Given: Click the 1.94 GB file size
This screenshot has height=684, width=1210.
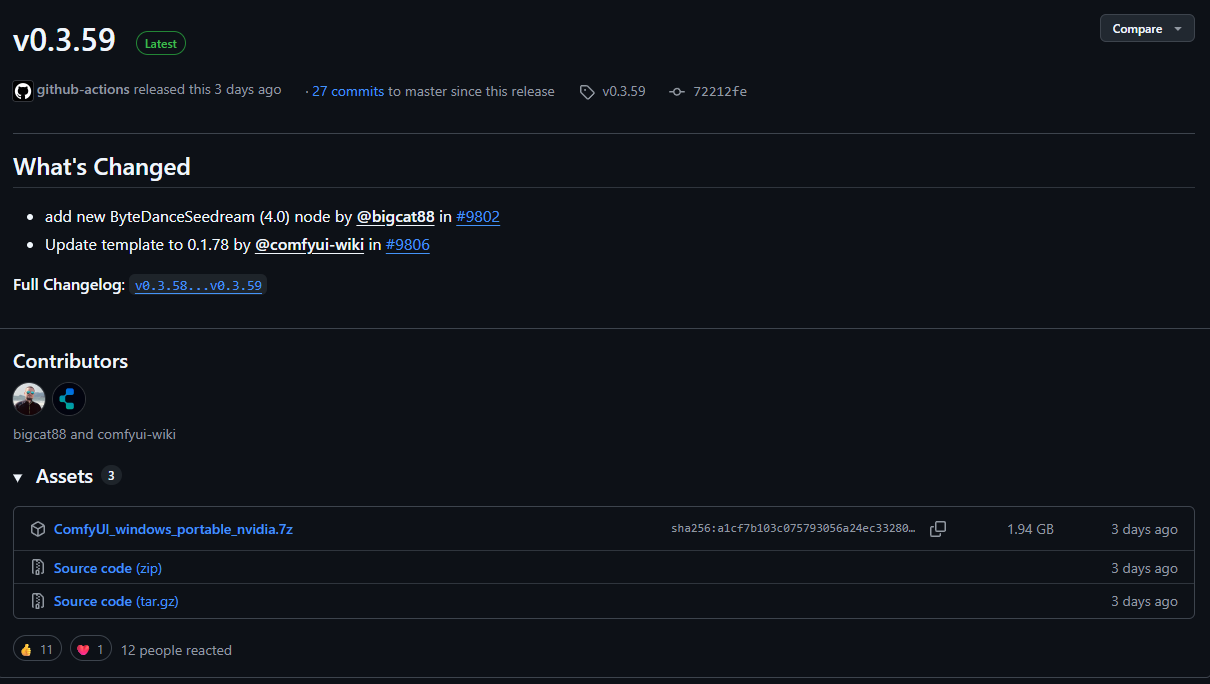Looking at the screenshot, I should (x=1030, y=529).
